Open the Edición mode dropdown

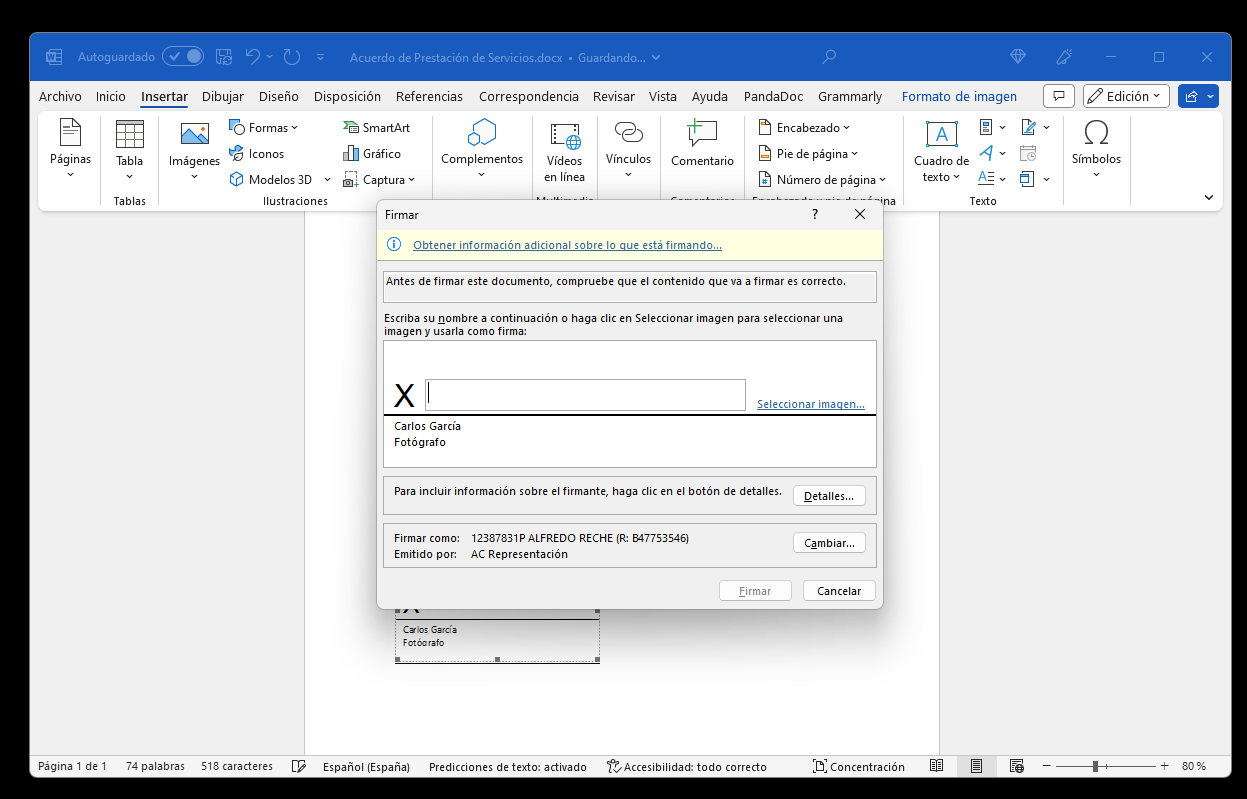(1126, 96)
